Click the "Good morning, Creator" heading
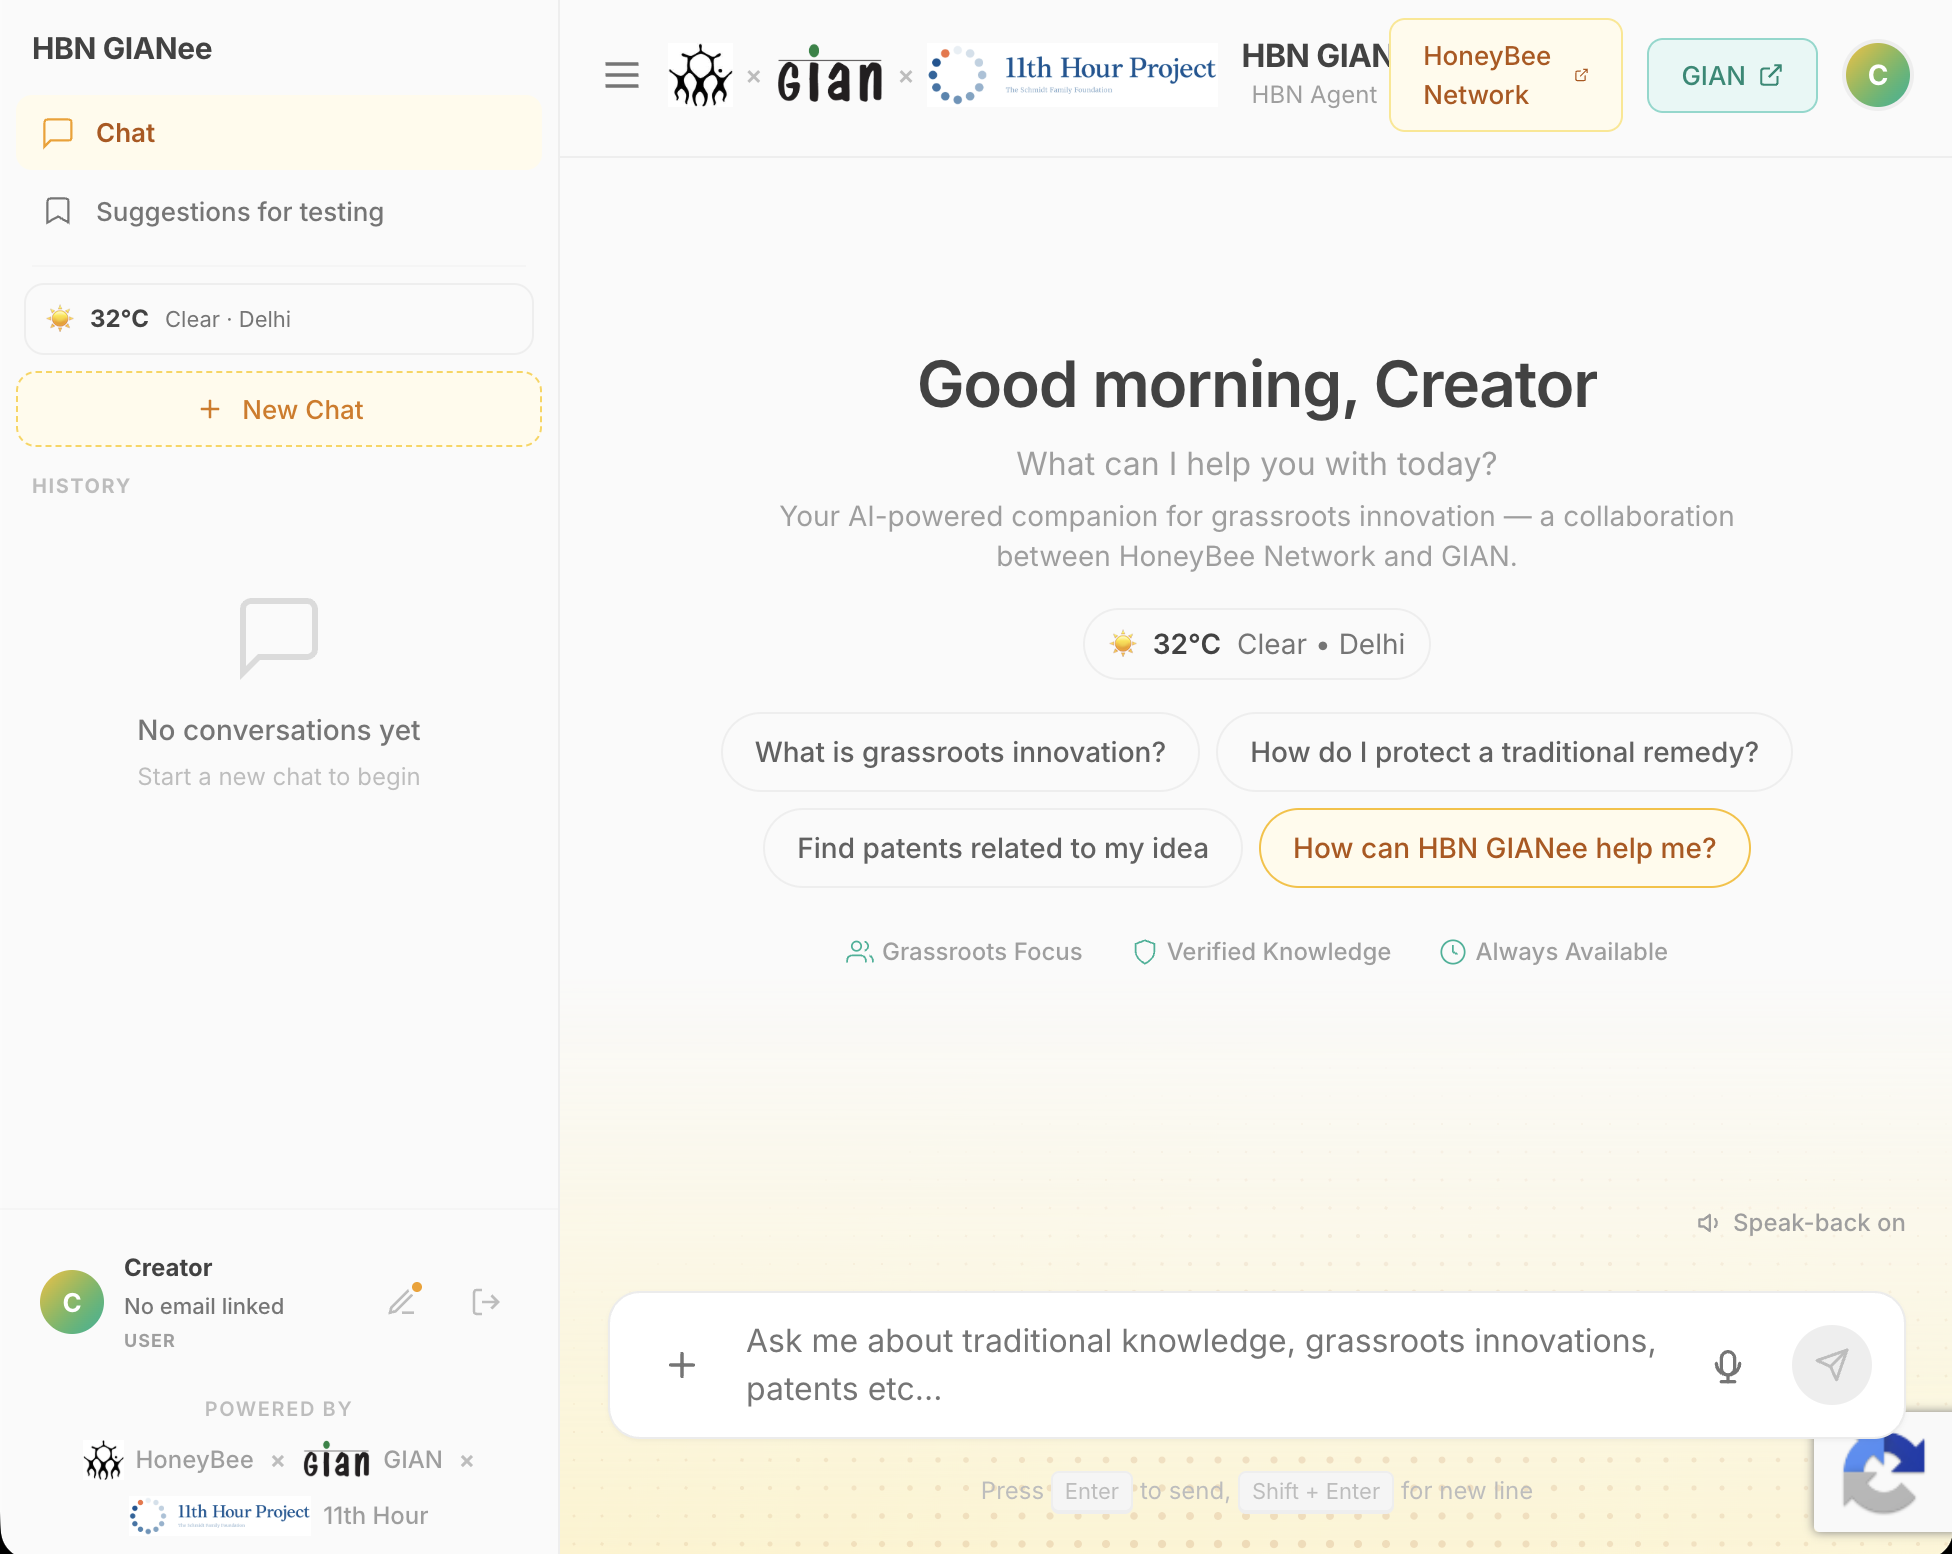 (x=1257, y=384)
